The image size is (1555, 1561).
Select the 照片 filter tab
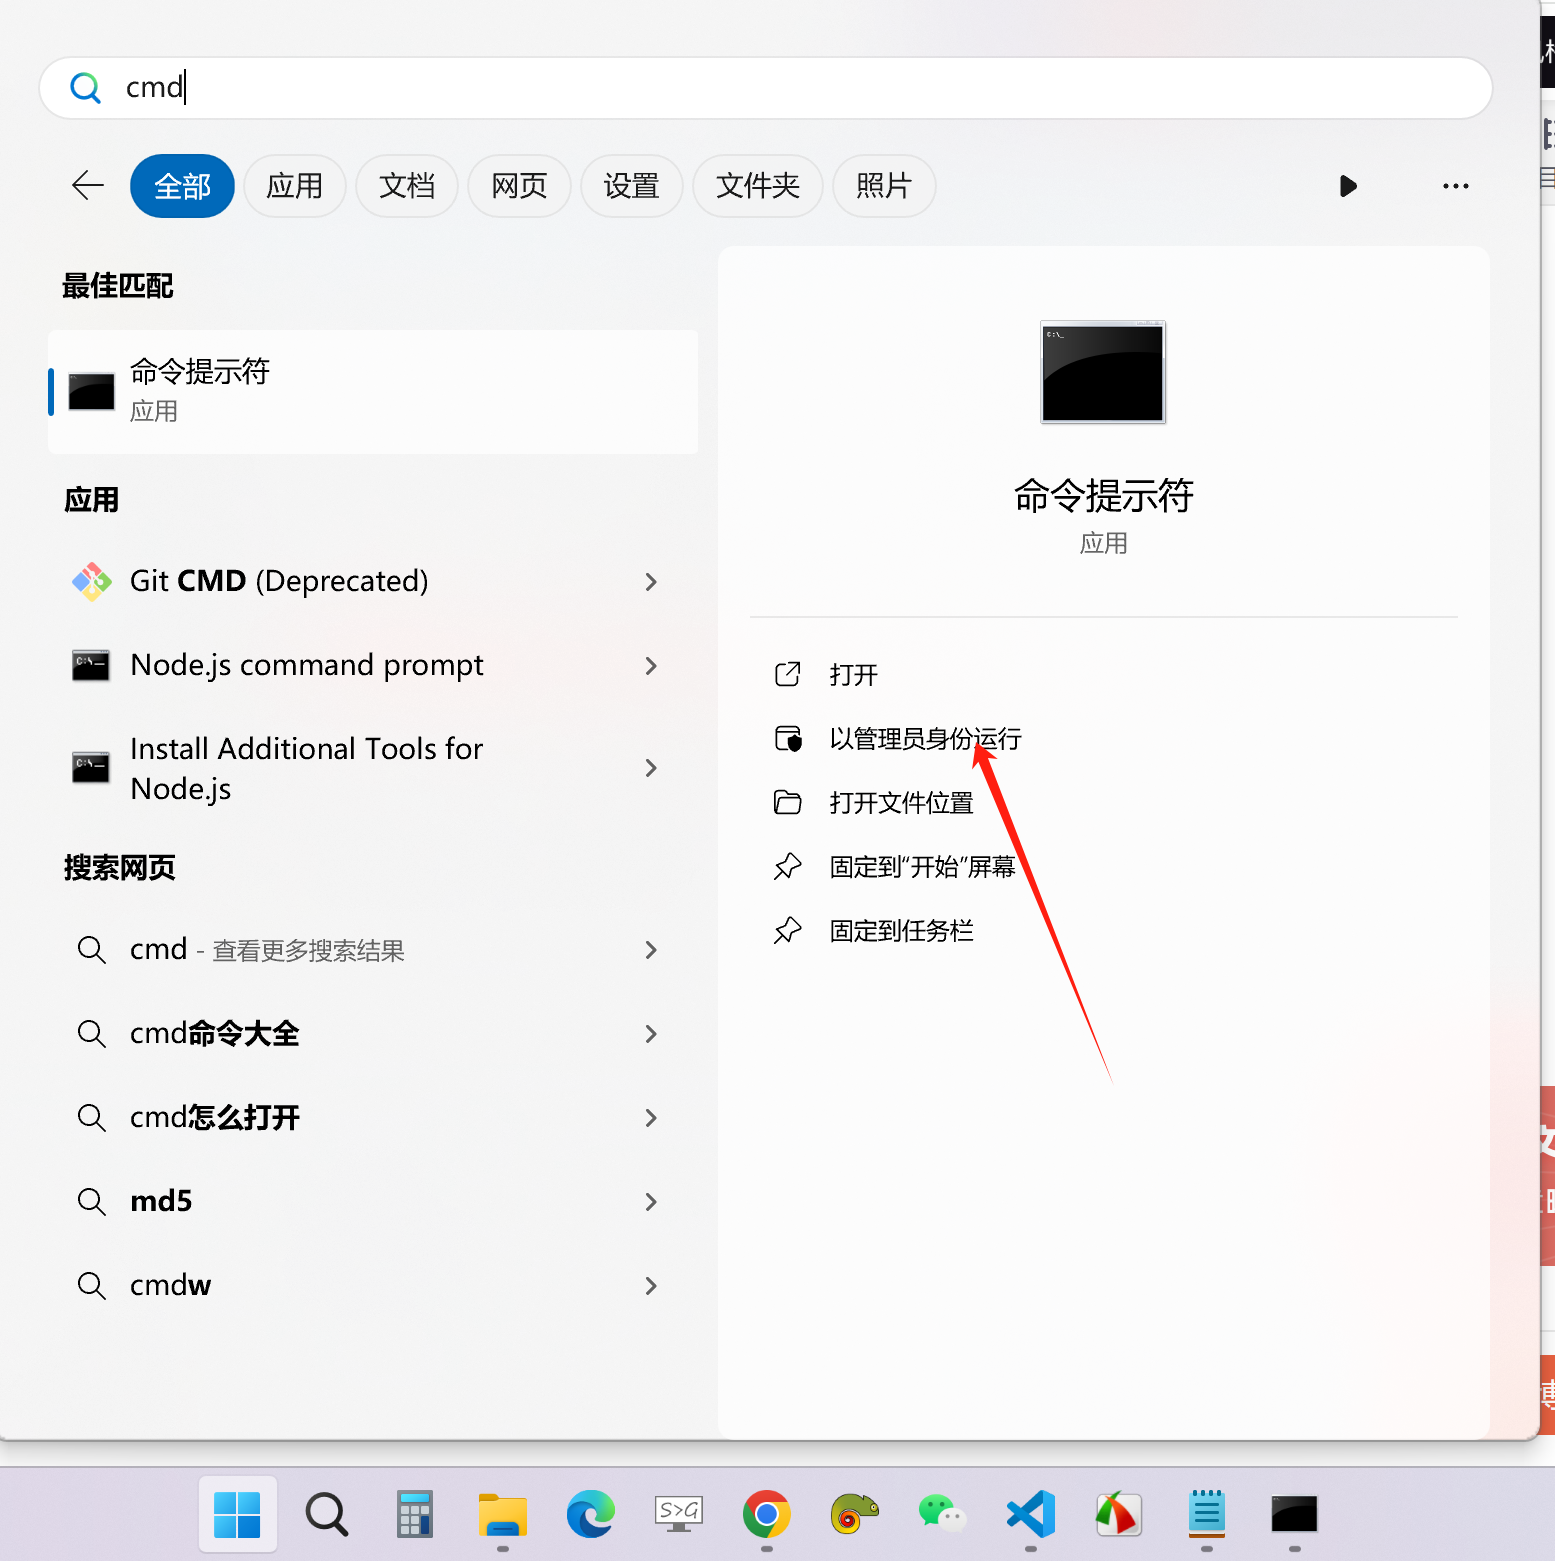pos(884,186)
